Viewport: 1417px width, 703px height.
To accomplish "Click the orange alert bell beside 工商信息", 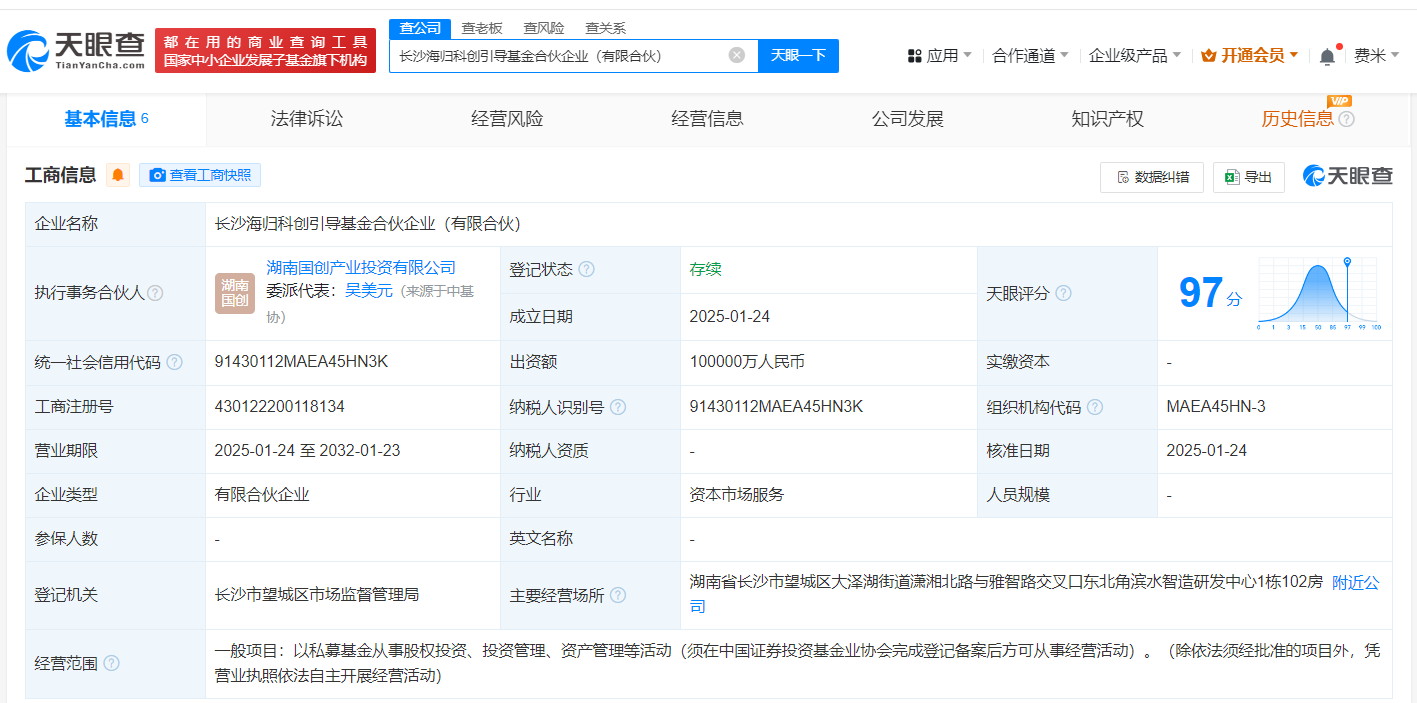I will point(118,176).
